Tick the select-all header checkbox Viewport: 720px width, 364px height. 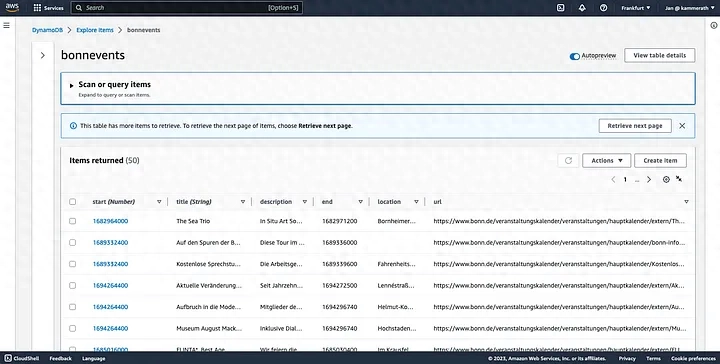73,202
